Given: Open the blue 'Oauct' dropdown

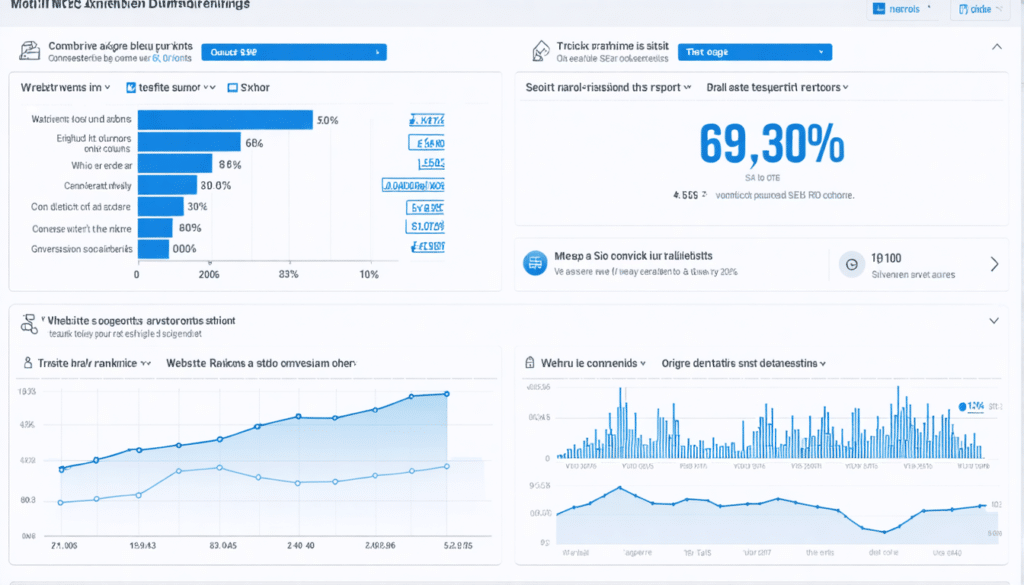Looking at the screenshot, I should (x=294, y=52).
